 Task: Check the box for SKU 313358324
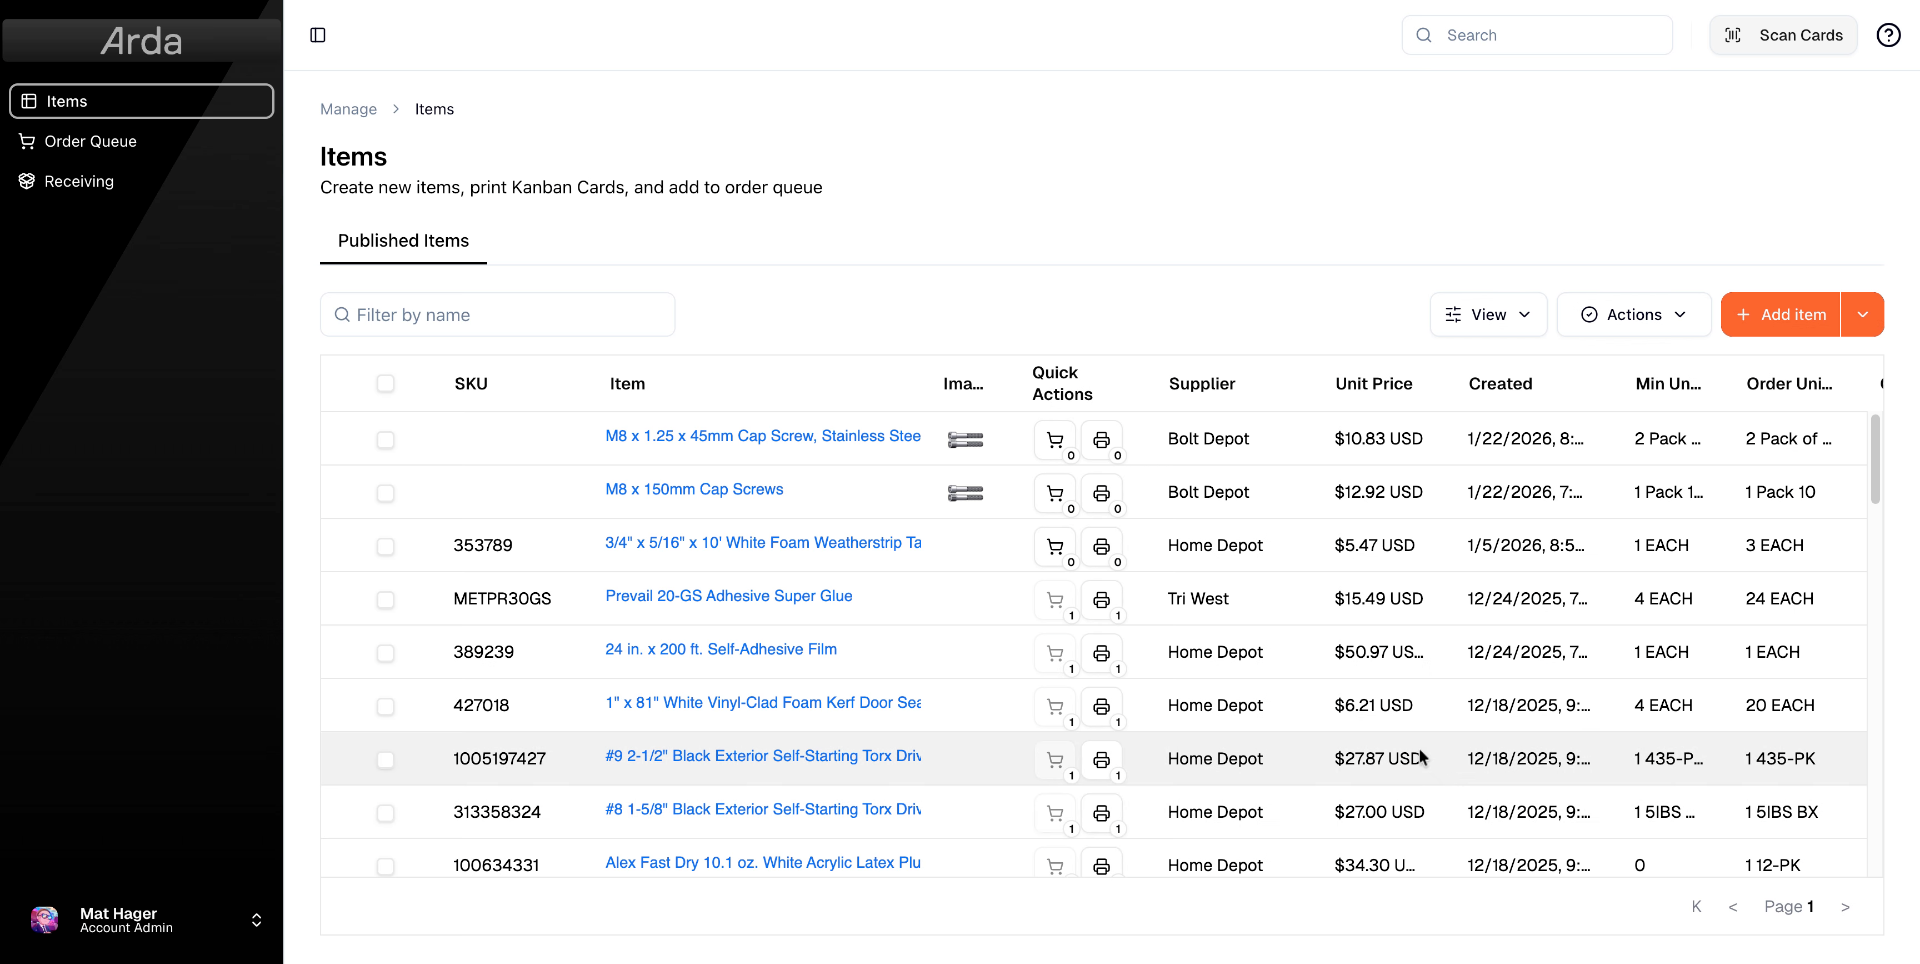385,813
